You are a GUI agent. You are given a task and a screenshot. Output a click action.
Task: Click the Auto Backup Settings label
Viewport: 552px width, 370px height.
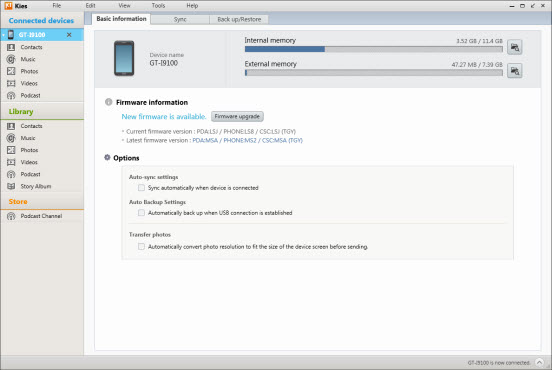(x=157, y=202)
